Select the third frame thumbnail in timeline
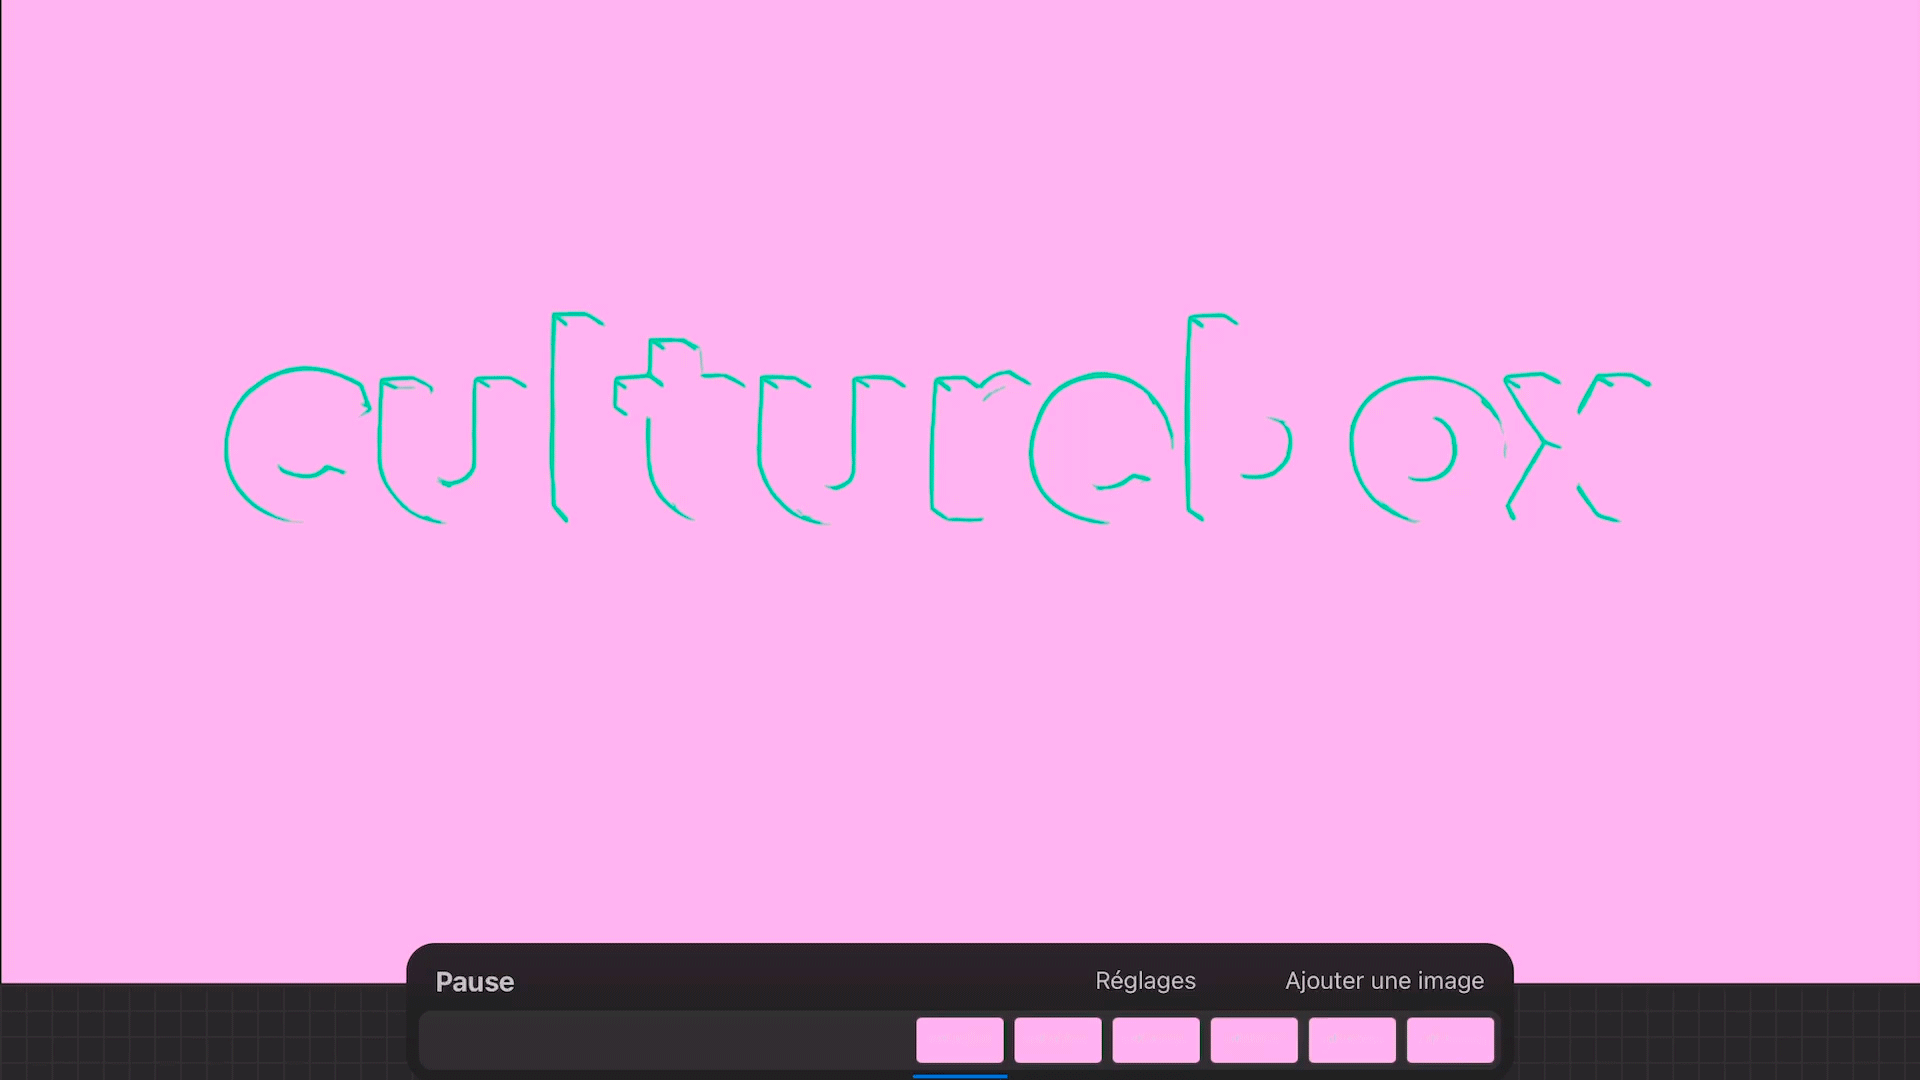The height and width of the screenshot is (1080, 1920). tap(1156, 1040)
